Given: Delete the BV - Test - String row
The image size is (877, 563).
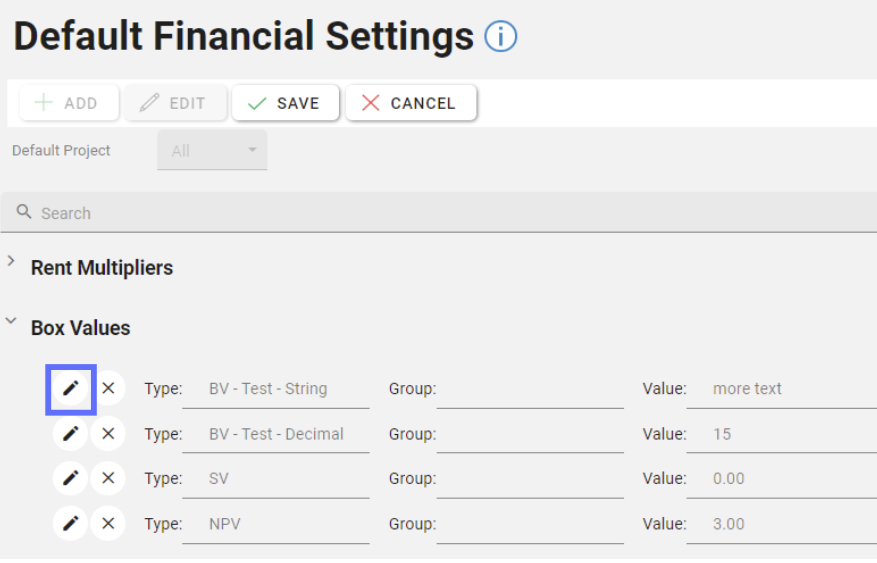Looking at the screenshot, I should tap(108, 389).
